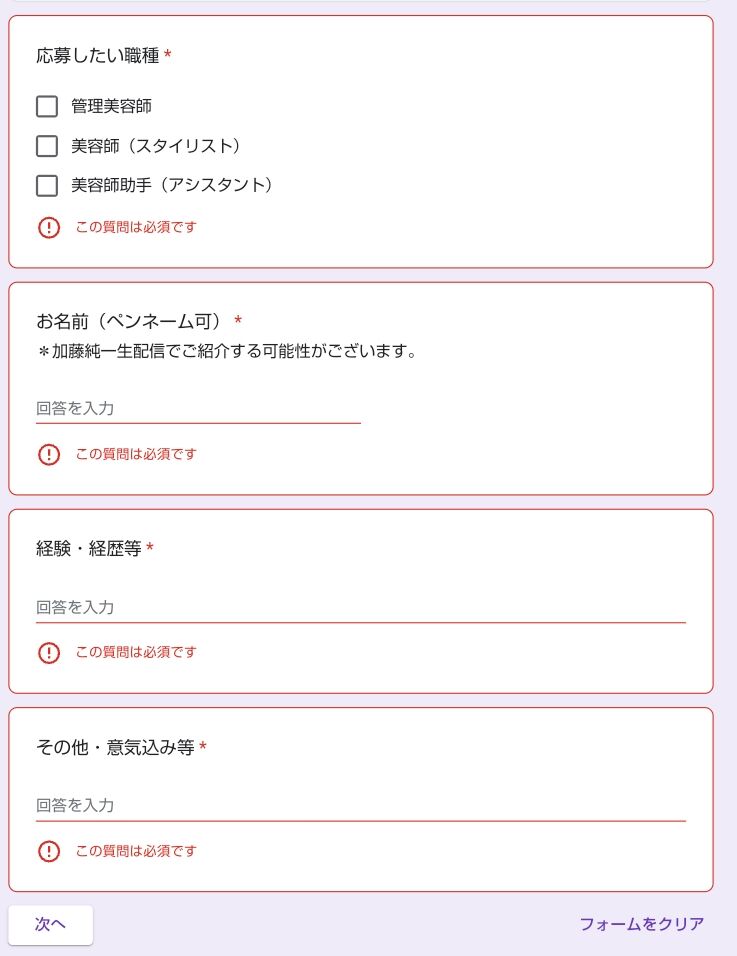The image size is (737, 956).
Task: Check the 美容師助手(アシスタント) checkbox
Action: click(x=47, y=185)
